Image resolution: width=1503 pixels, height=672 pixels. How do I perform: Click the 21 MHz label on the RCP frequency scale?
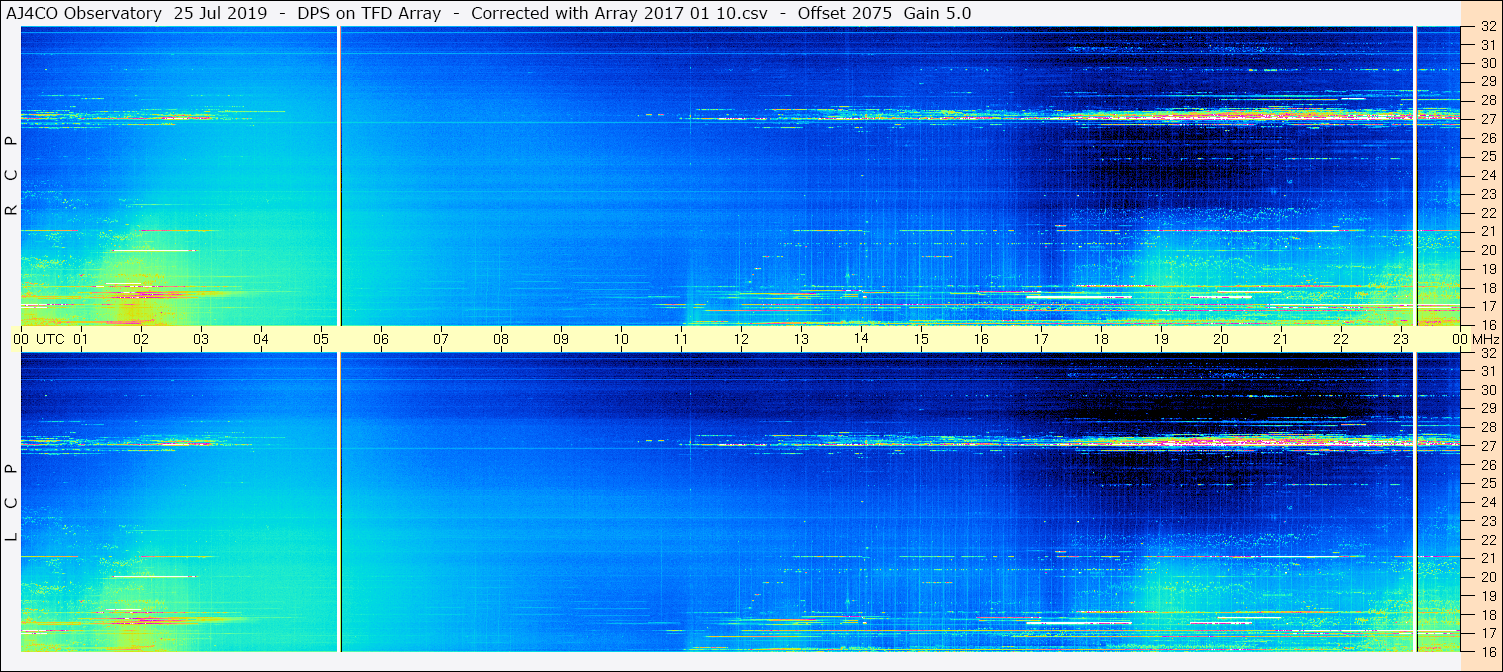[x=1488, y=231]
